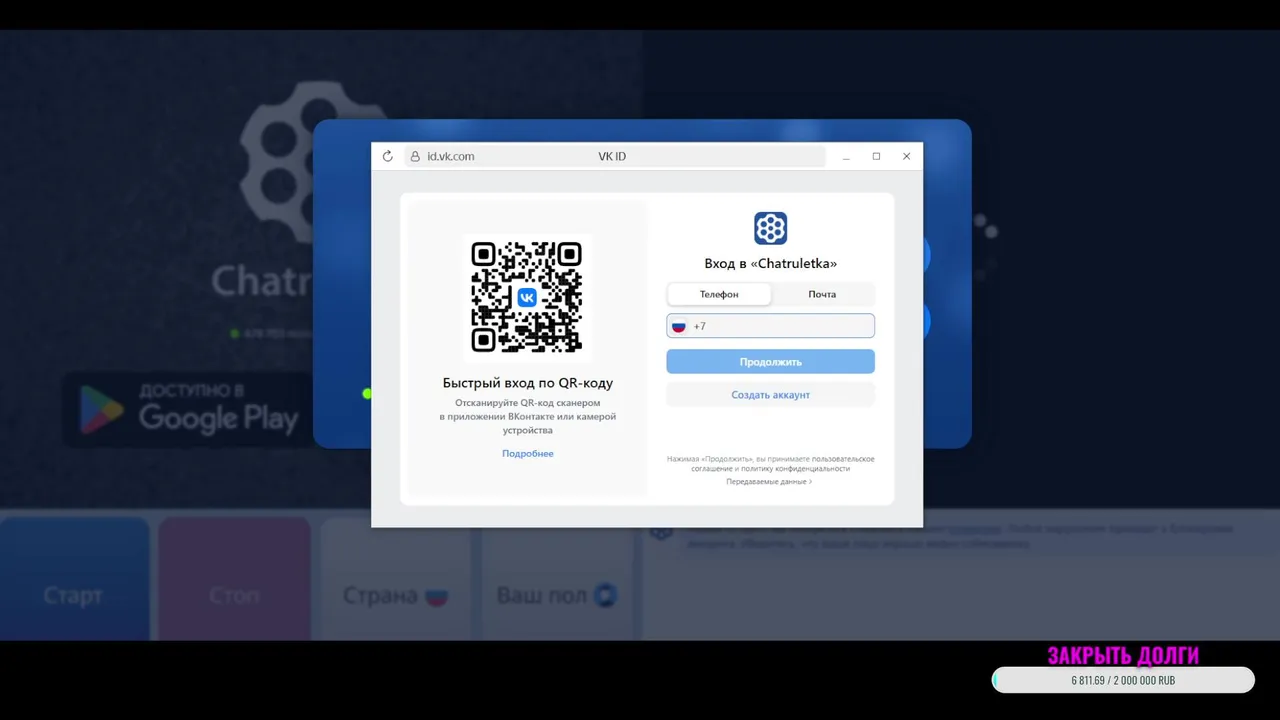Screen dimensions: 1280x720
Task: Open the Ваш пол selector in the background app
Action: [x=557, y=579]
